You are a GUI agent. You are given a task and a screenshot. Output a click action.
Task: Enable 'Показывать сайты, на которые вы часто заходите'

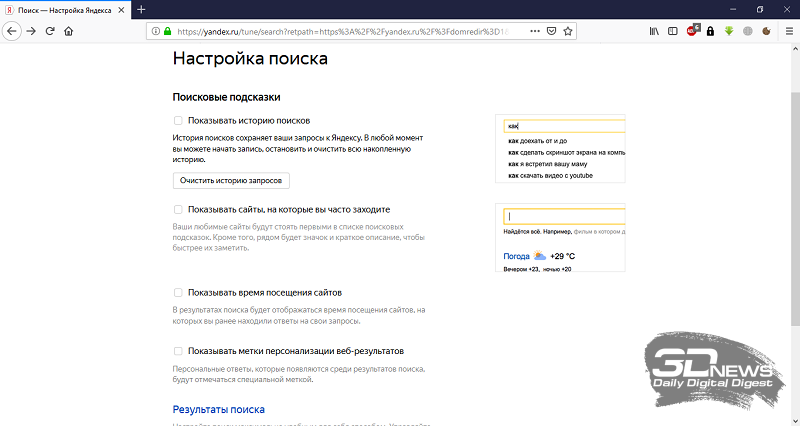click(x=178, y=209)
